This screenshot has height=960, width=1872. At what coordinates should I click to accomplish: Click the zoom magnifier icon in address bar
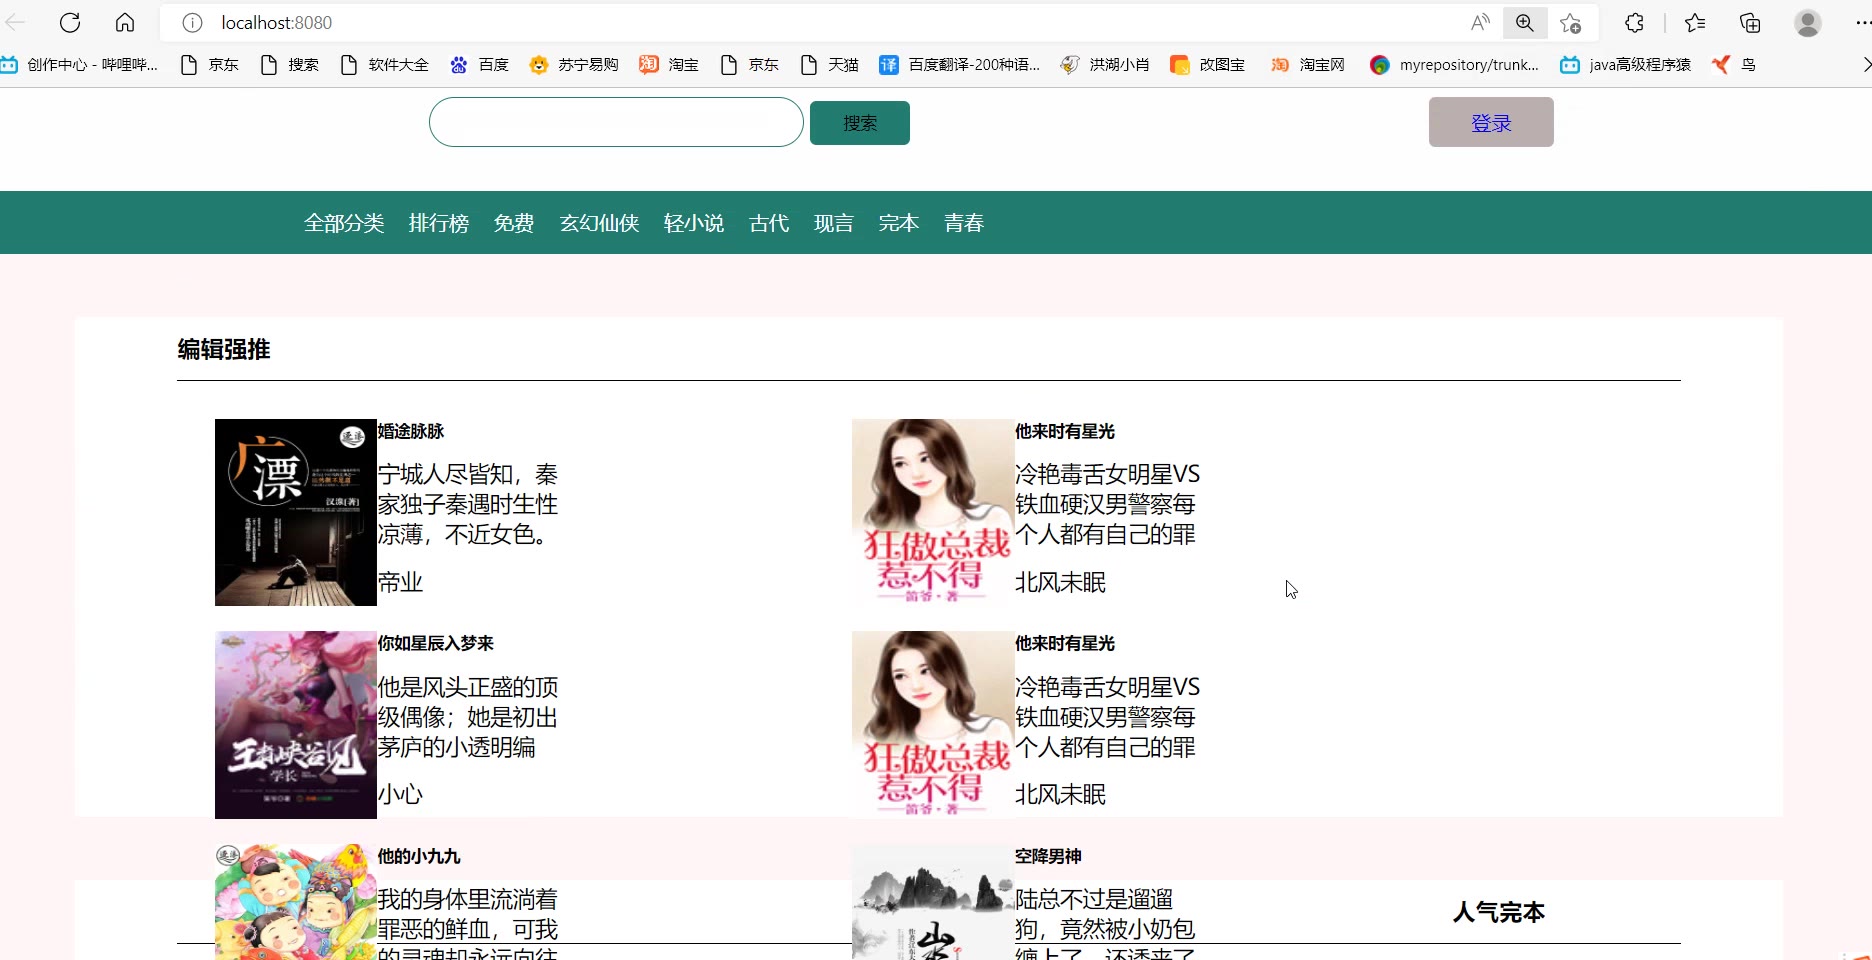[1525, 22]
